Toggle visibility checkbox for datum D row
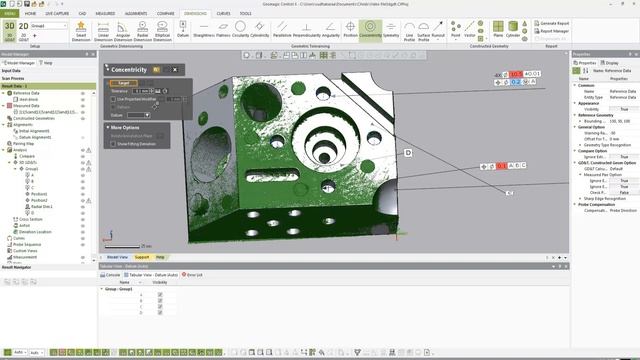The image size is (640, 360). click(x=160, y=313)
